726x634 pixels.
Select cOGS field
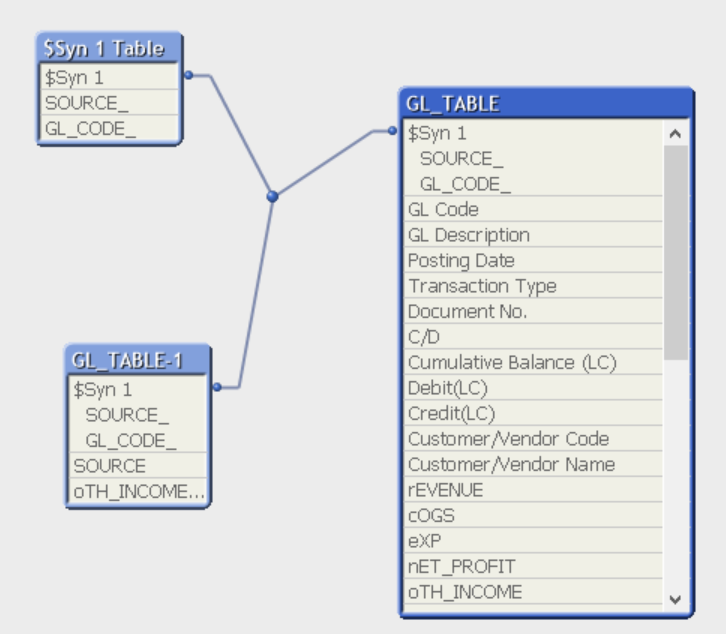tap(533, 515)
